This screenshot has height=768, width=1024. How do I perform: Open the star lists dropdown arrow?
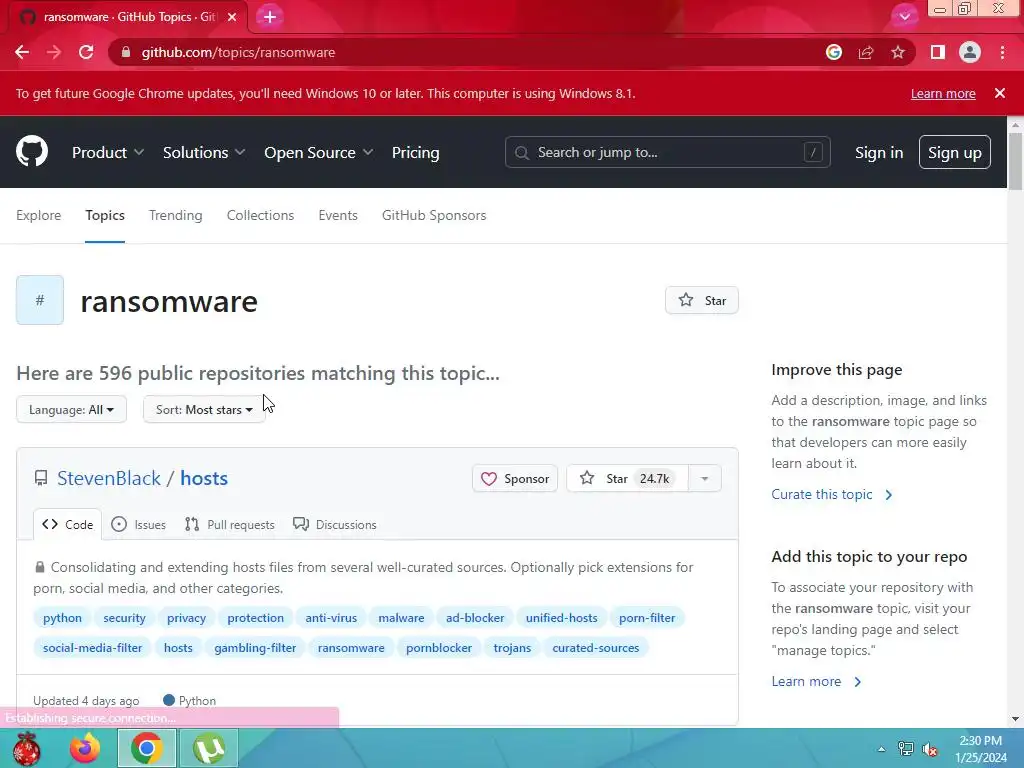[705, 479]
